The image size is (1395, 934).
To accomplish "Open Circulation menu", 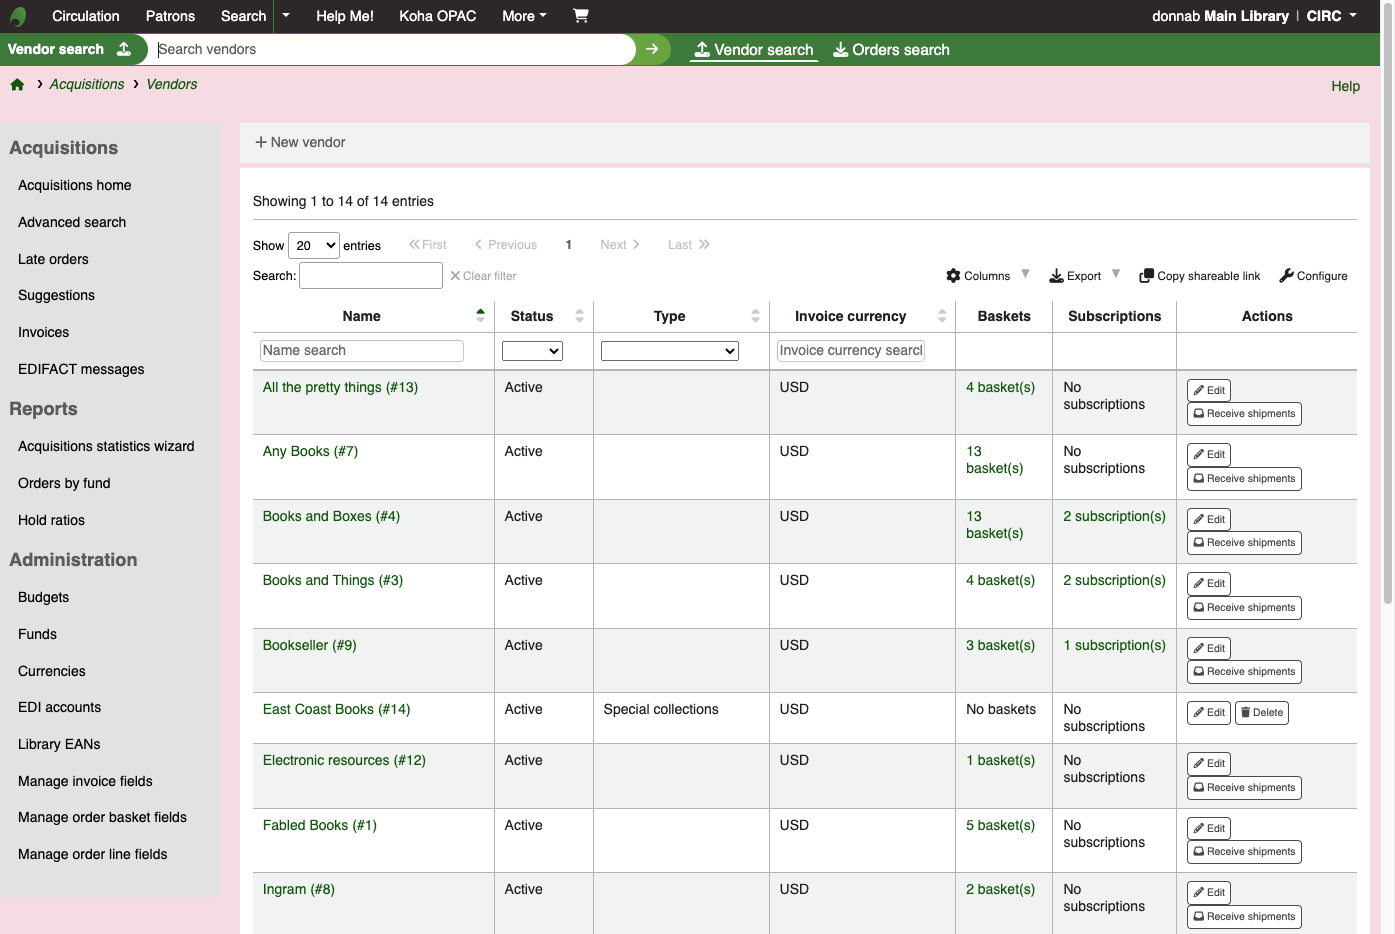I will [85, 16].
